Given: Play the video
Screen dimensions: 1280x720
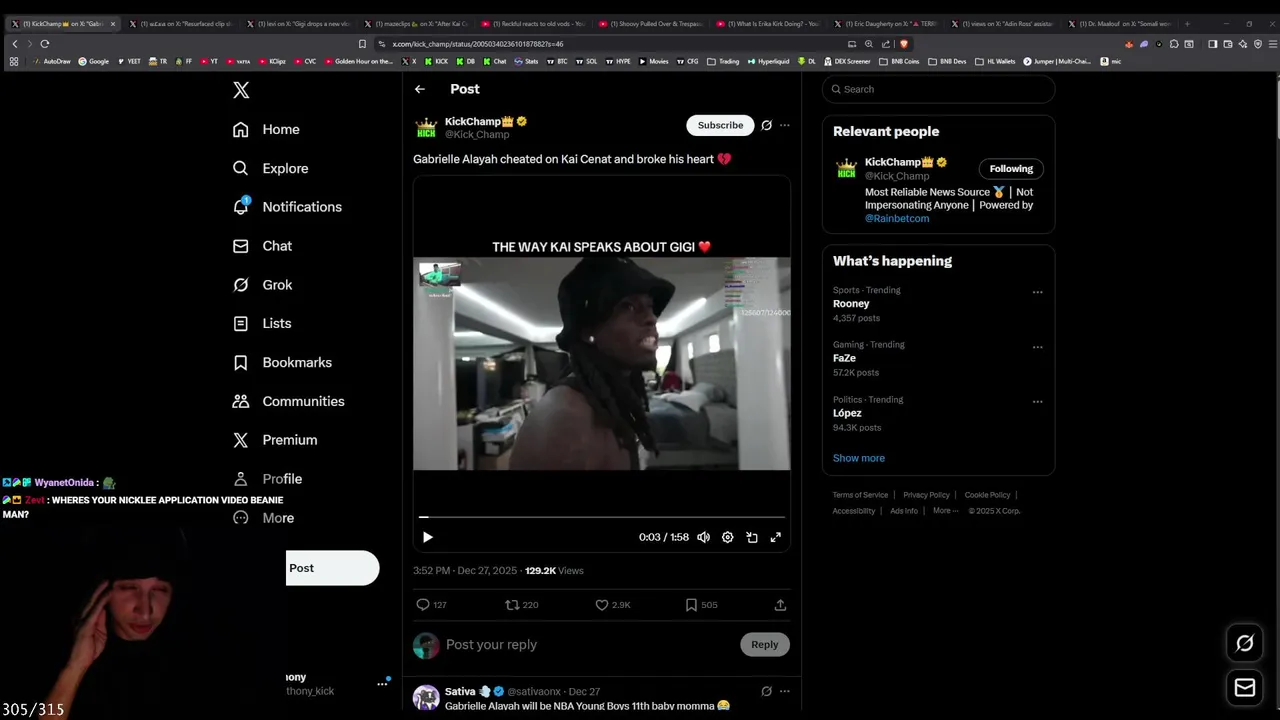Looking at the screenshot, I should tap(427, 537).
